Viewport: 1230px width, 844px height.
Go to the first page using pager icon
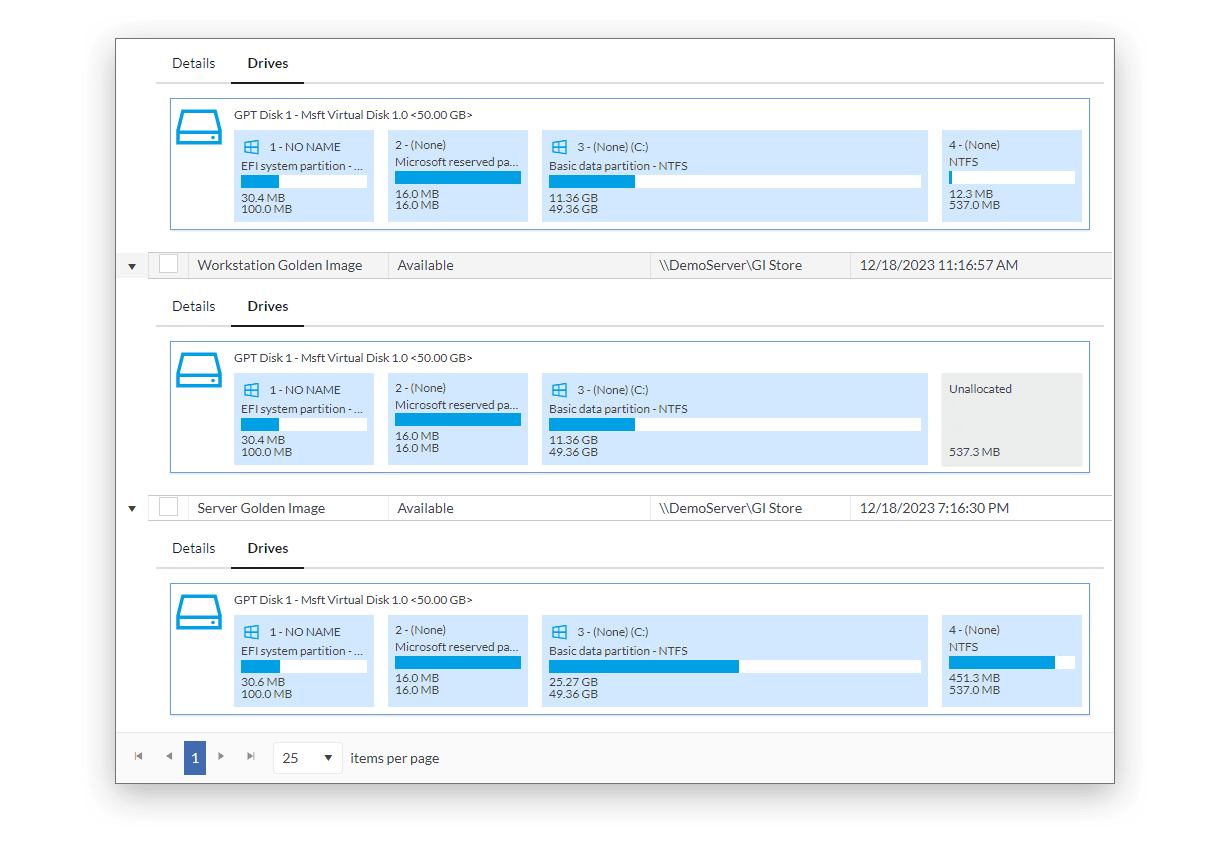click(x=139, y=757)
